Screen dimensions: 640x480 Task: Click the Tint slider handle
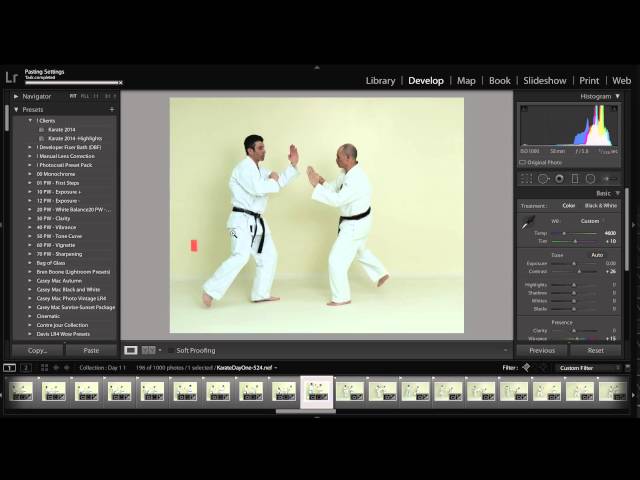coord(575,241)
